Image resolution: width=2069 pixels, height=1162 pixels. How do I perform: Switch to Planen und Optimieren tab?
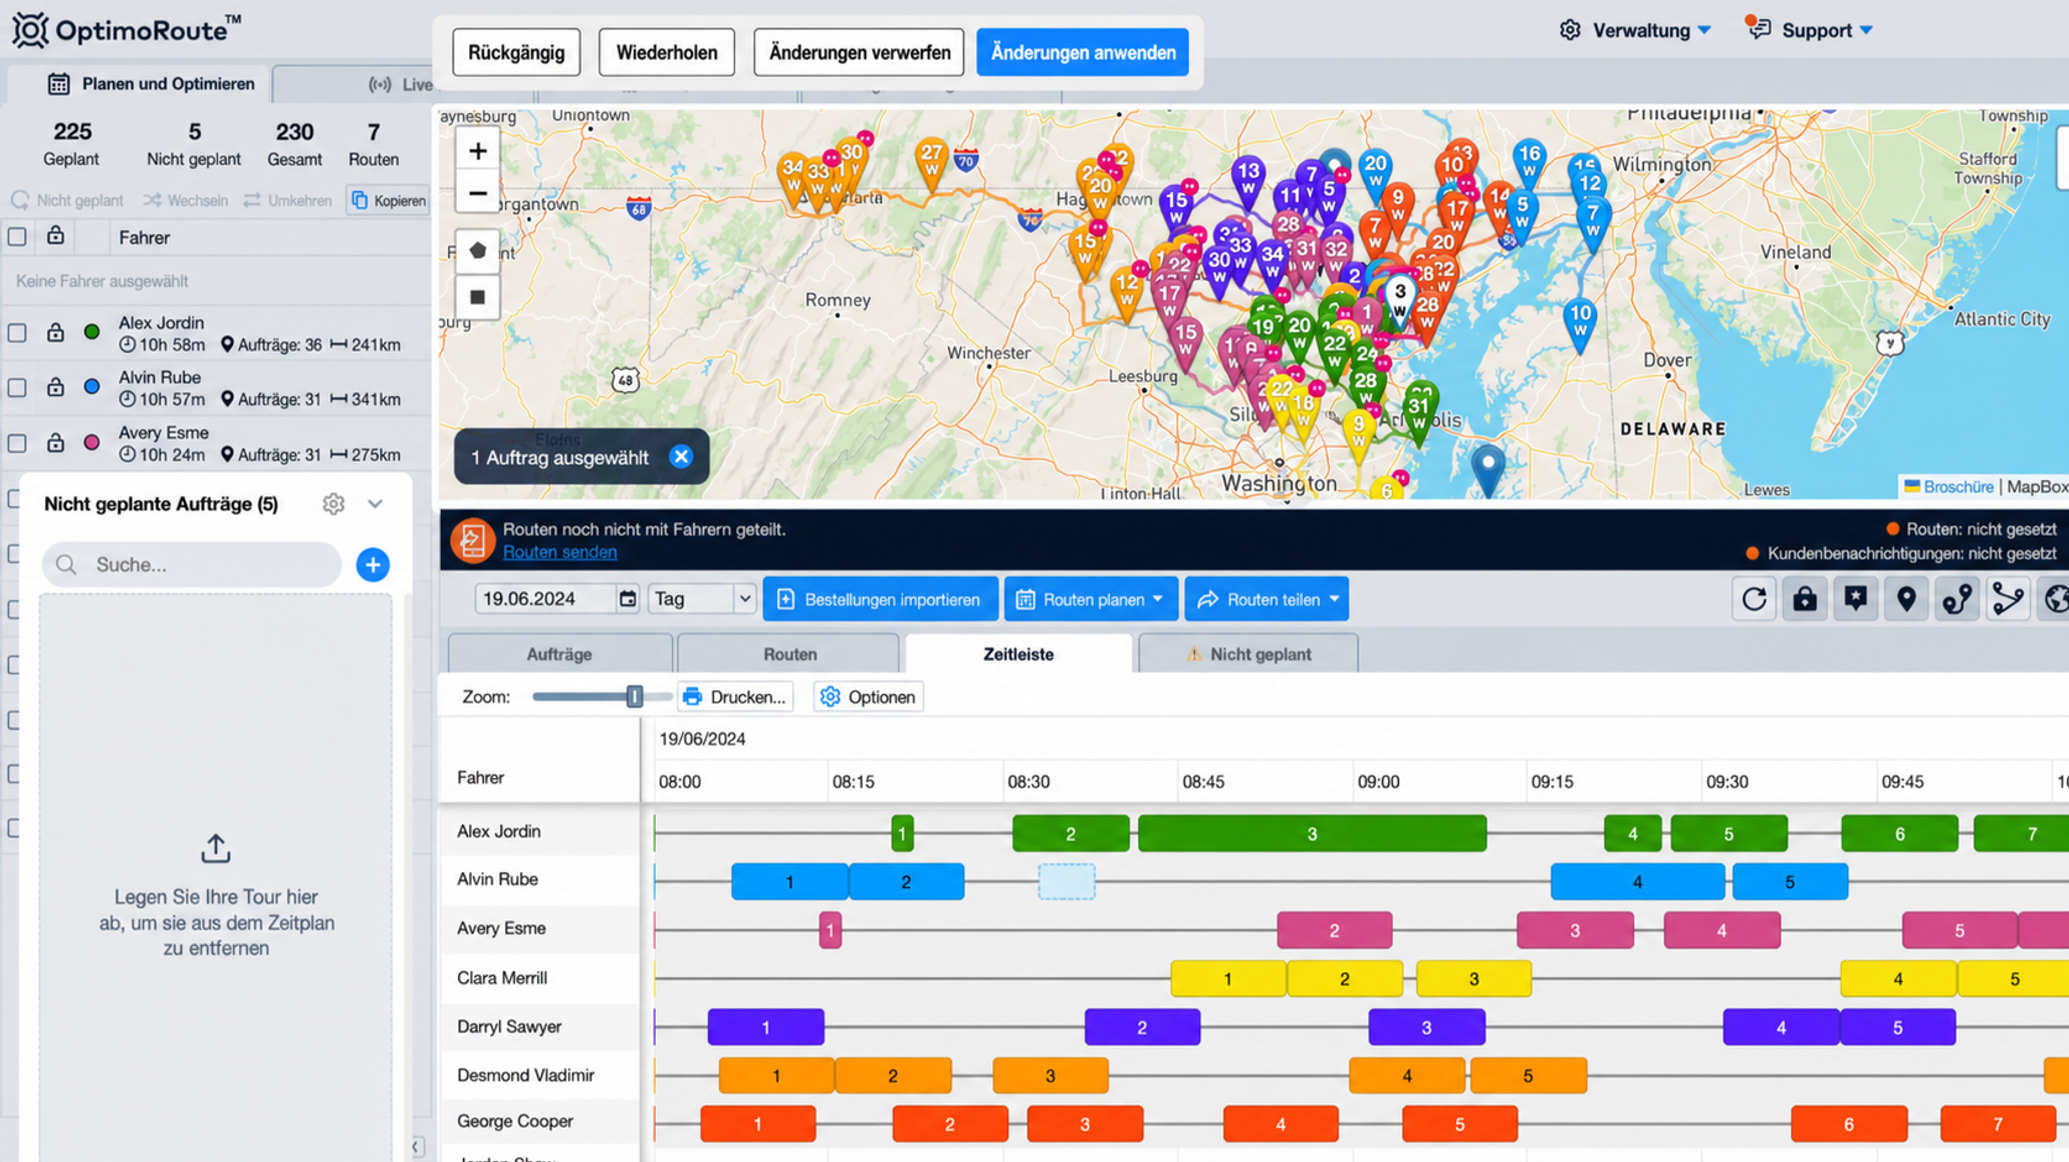138,84
